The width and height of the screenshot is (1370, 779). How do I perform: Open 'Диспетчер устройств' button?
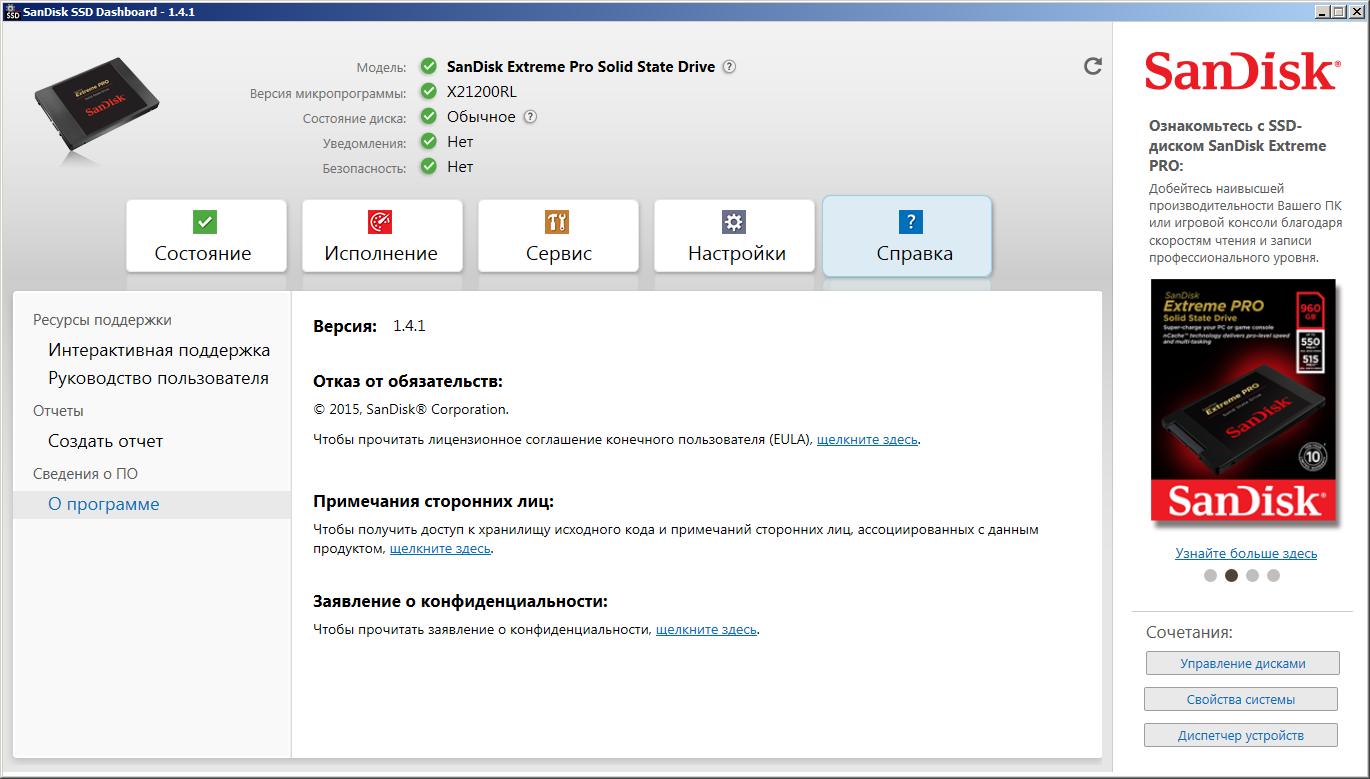point(1241,735)
